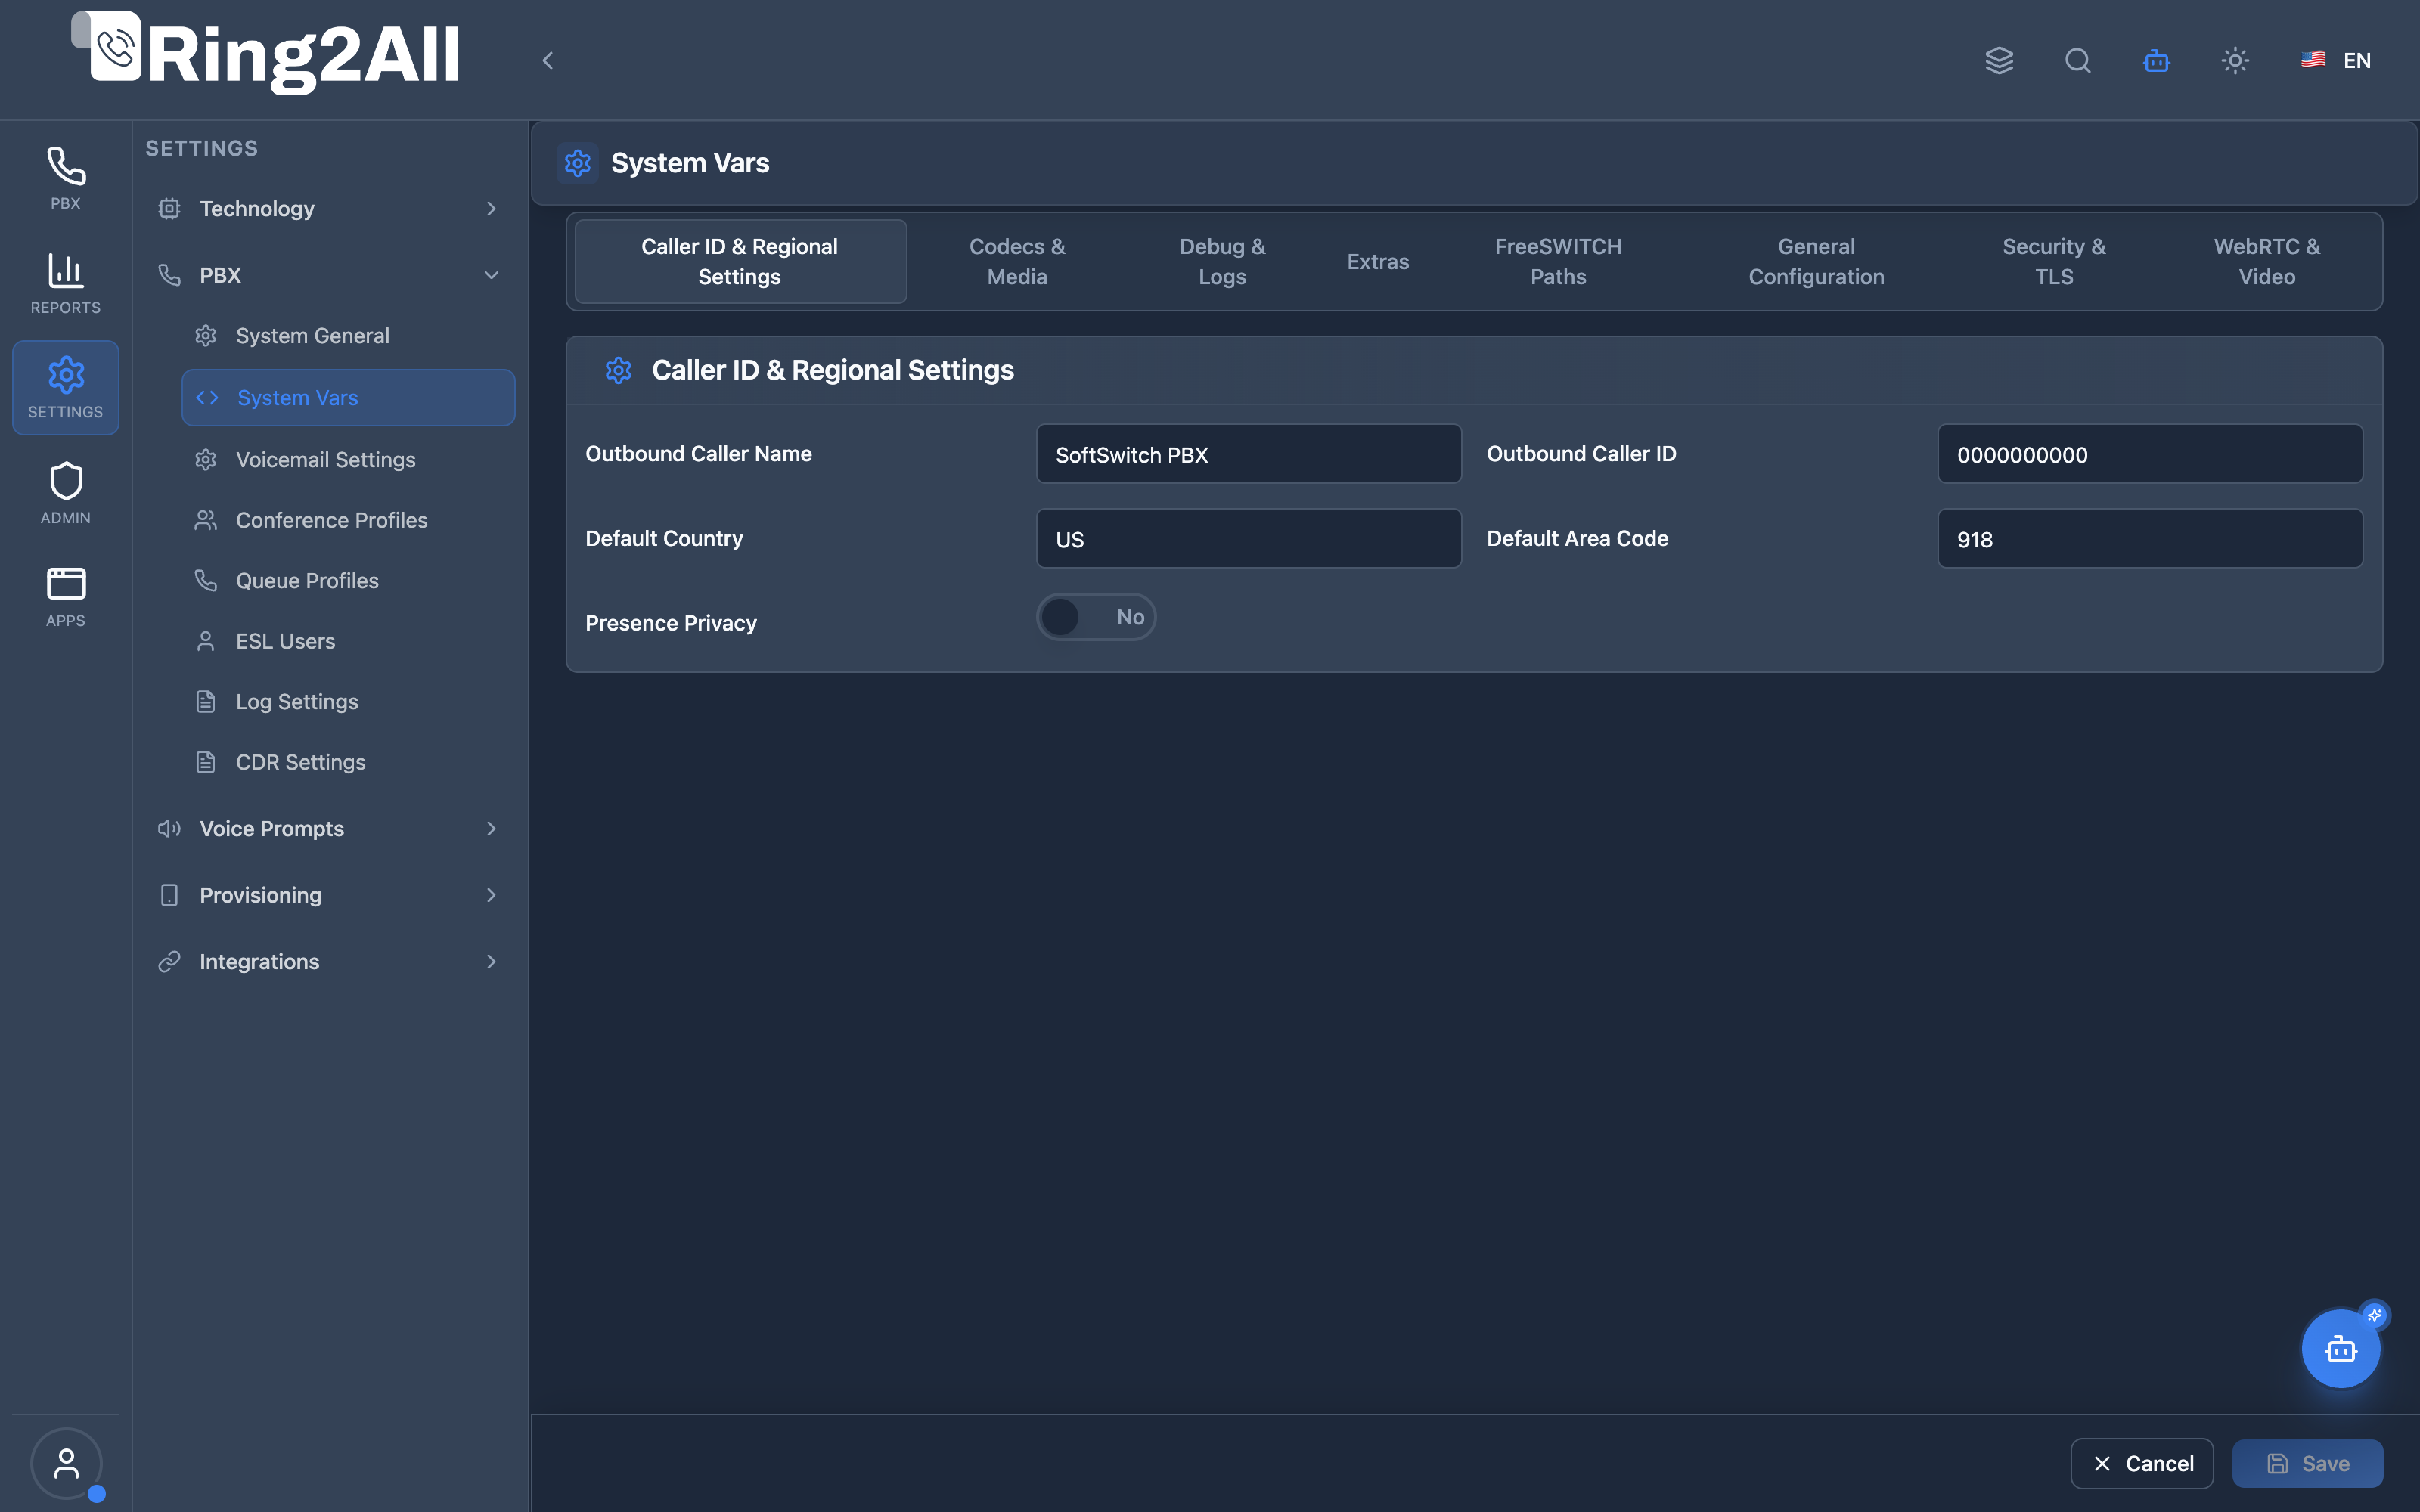2420x1512 pixels.
Task: Open the Apps section icon
Action: pos(65,596)
